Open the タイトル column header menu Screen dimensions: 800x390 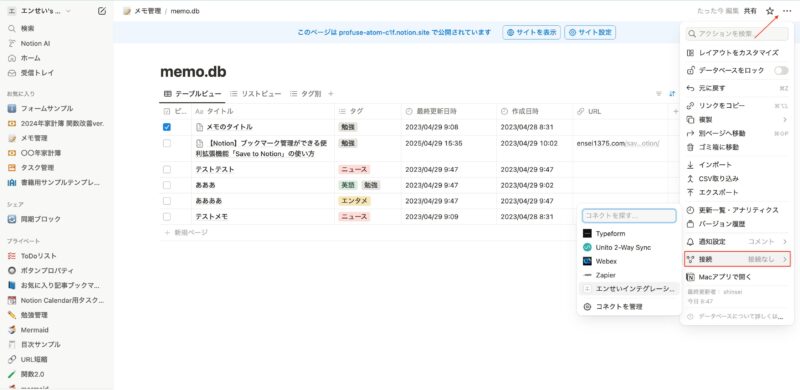[x=263, y=111]
